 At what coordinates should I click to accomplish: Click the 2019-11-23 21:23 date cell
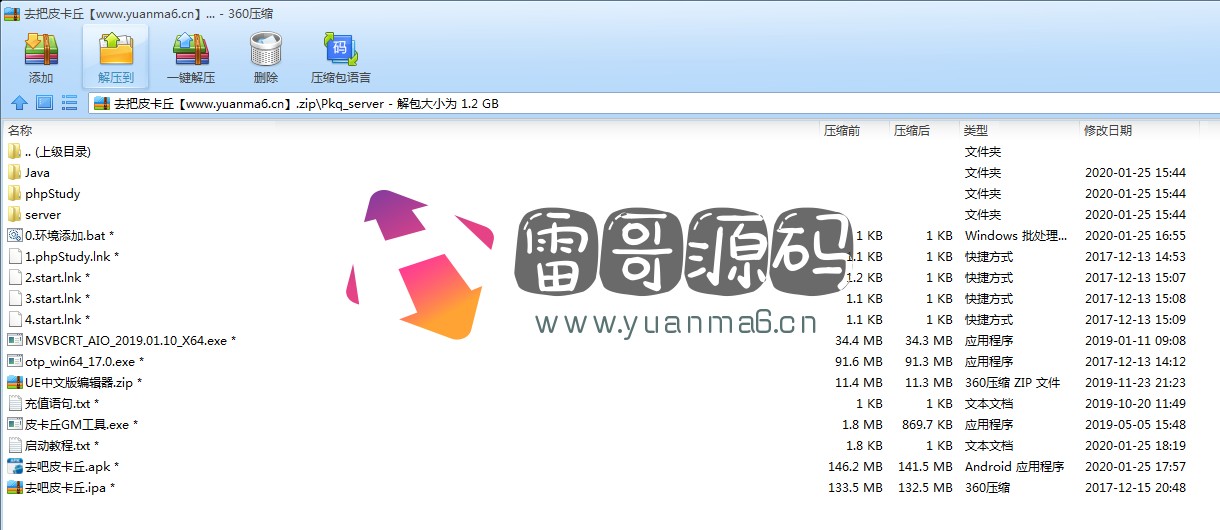point(1135,383)
